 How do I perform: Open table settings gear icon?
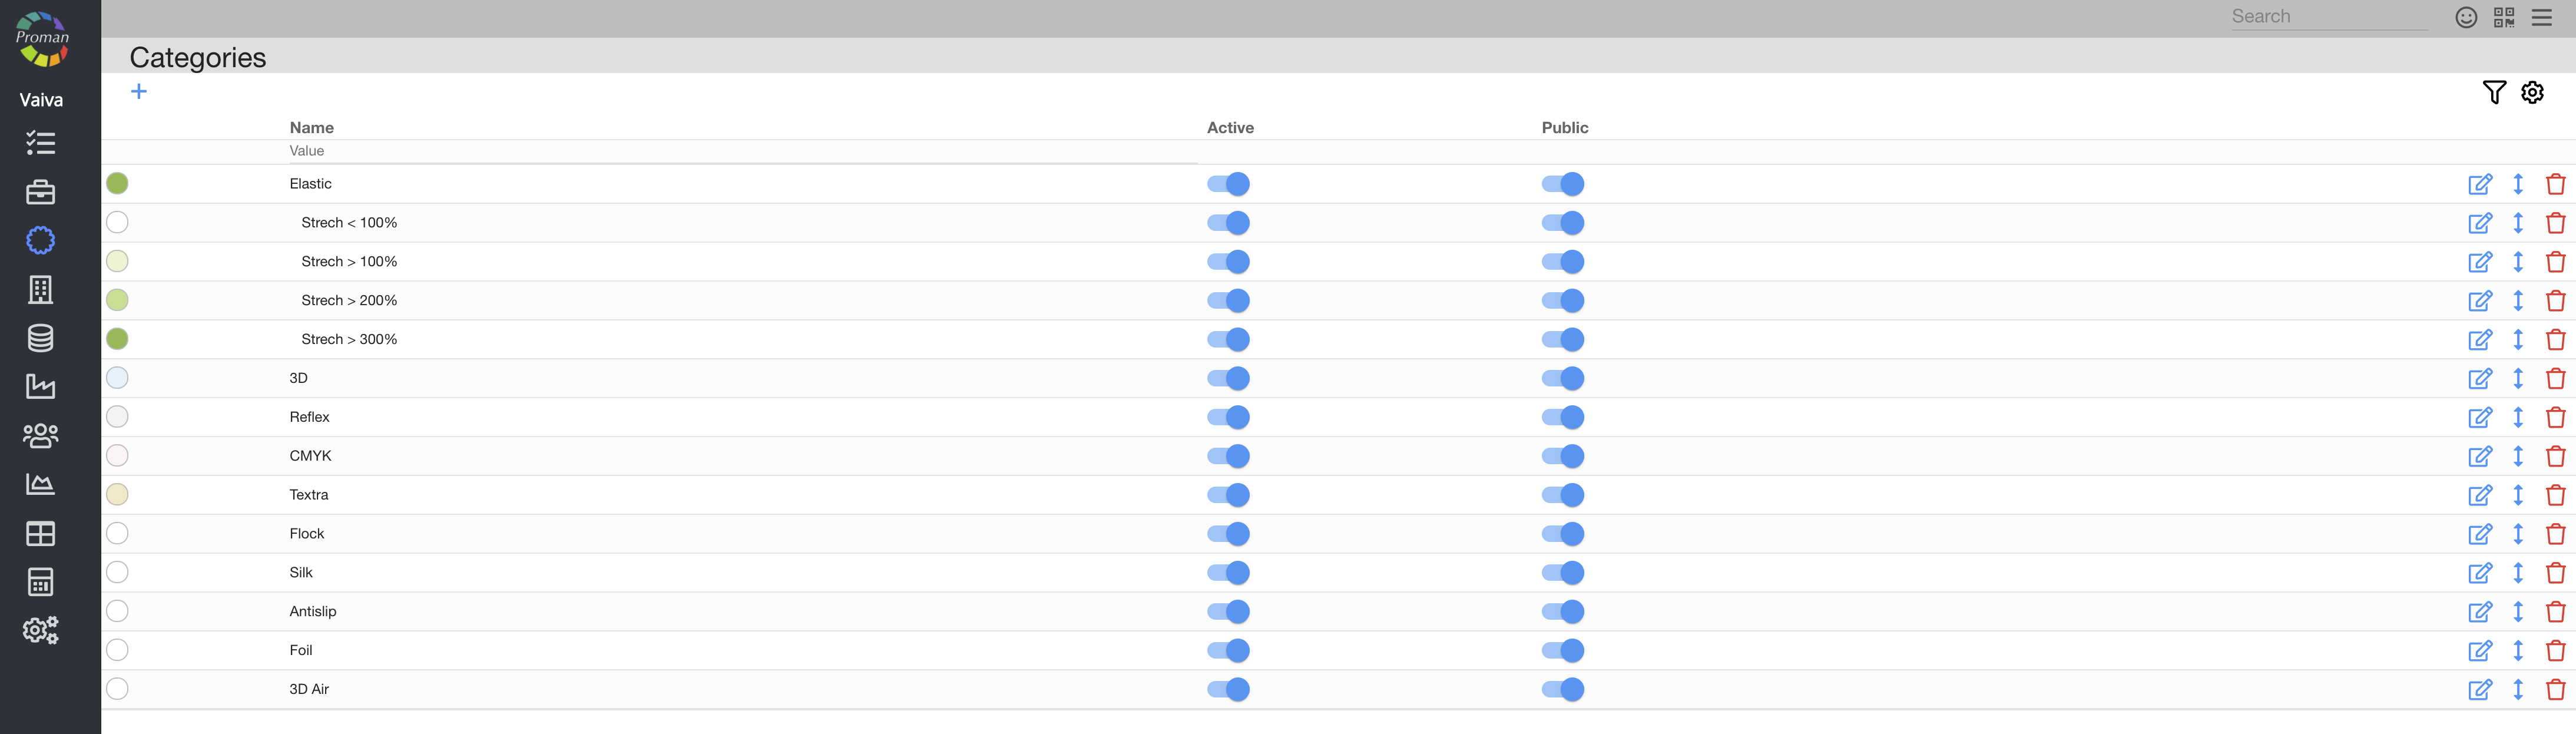[2531, 93]
